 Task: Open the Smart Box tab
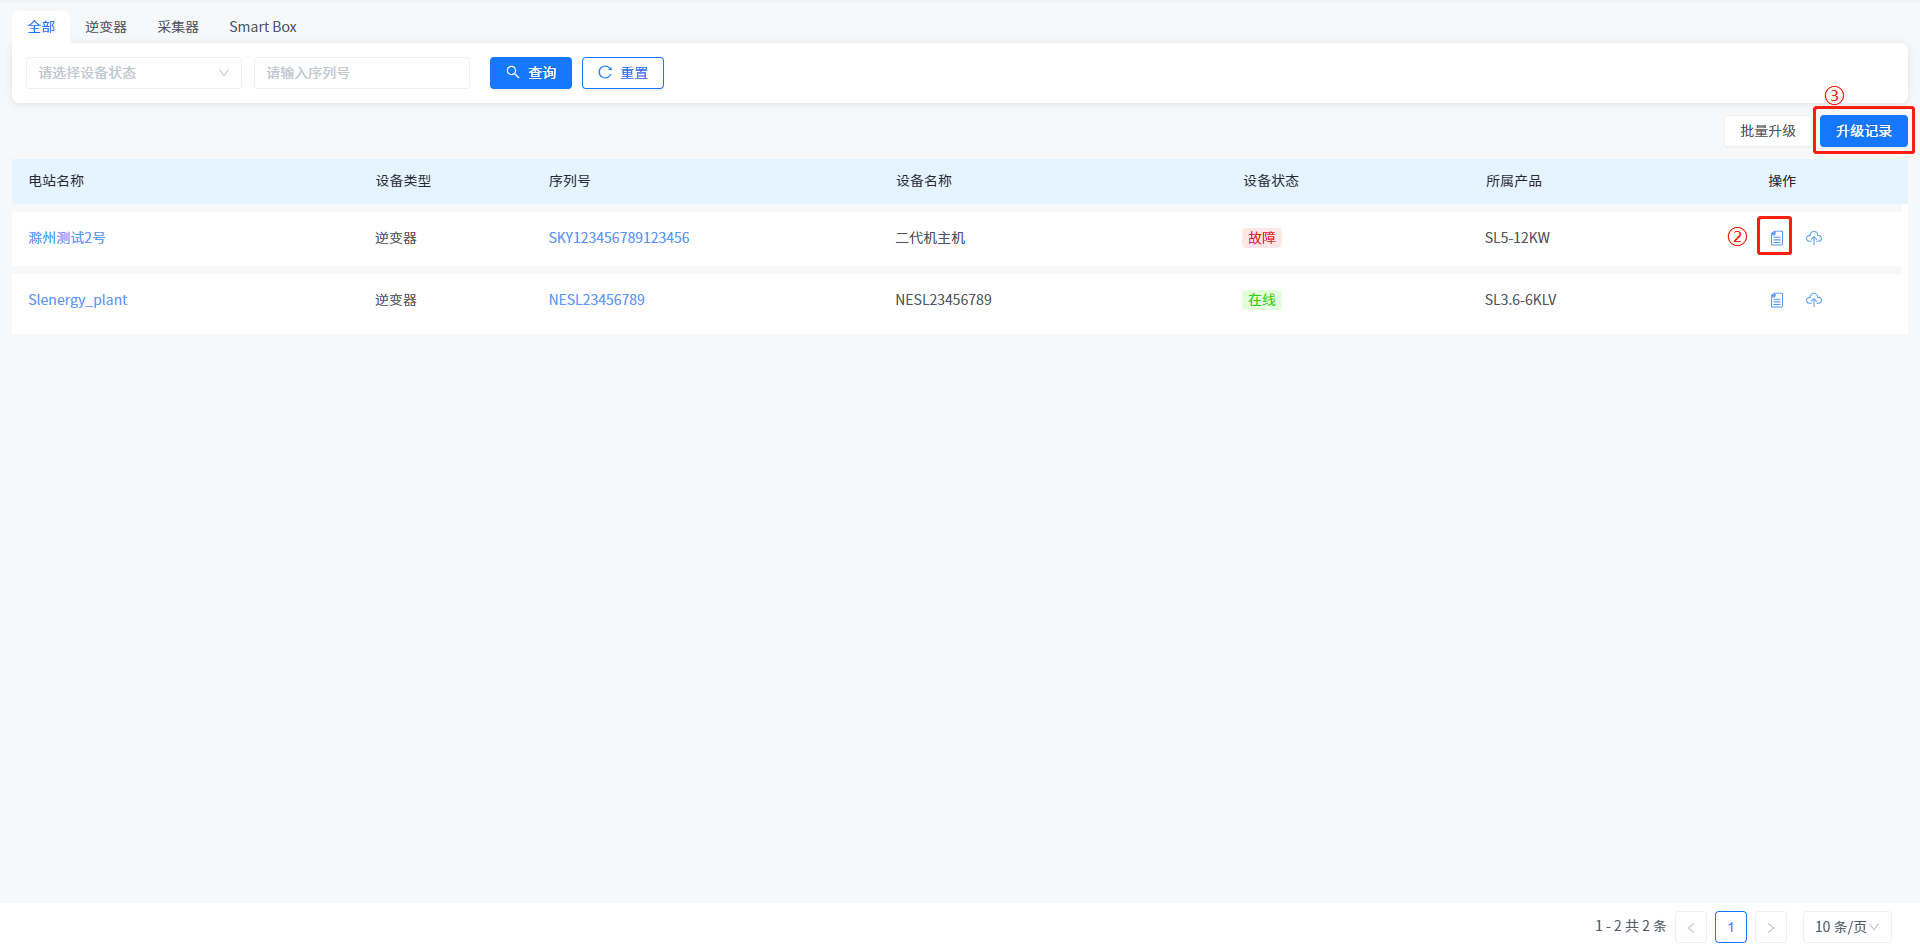pos(263,27)
